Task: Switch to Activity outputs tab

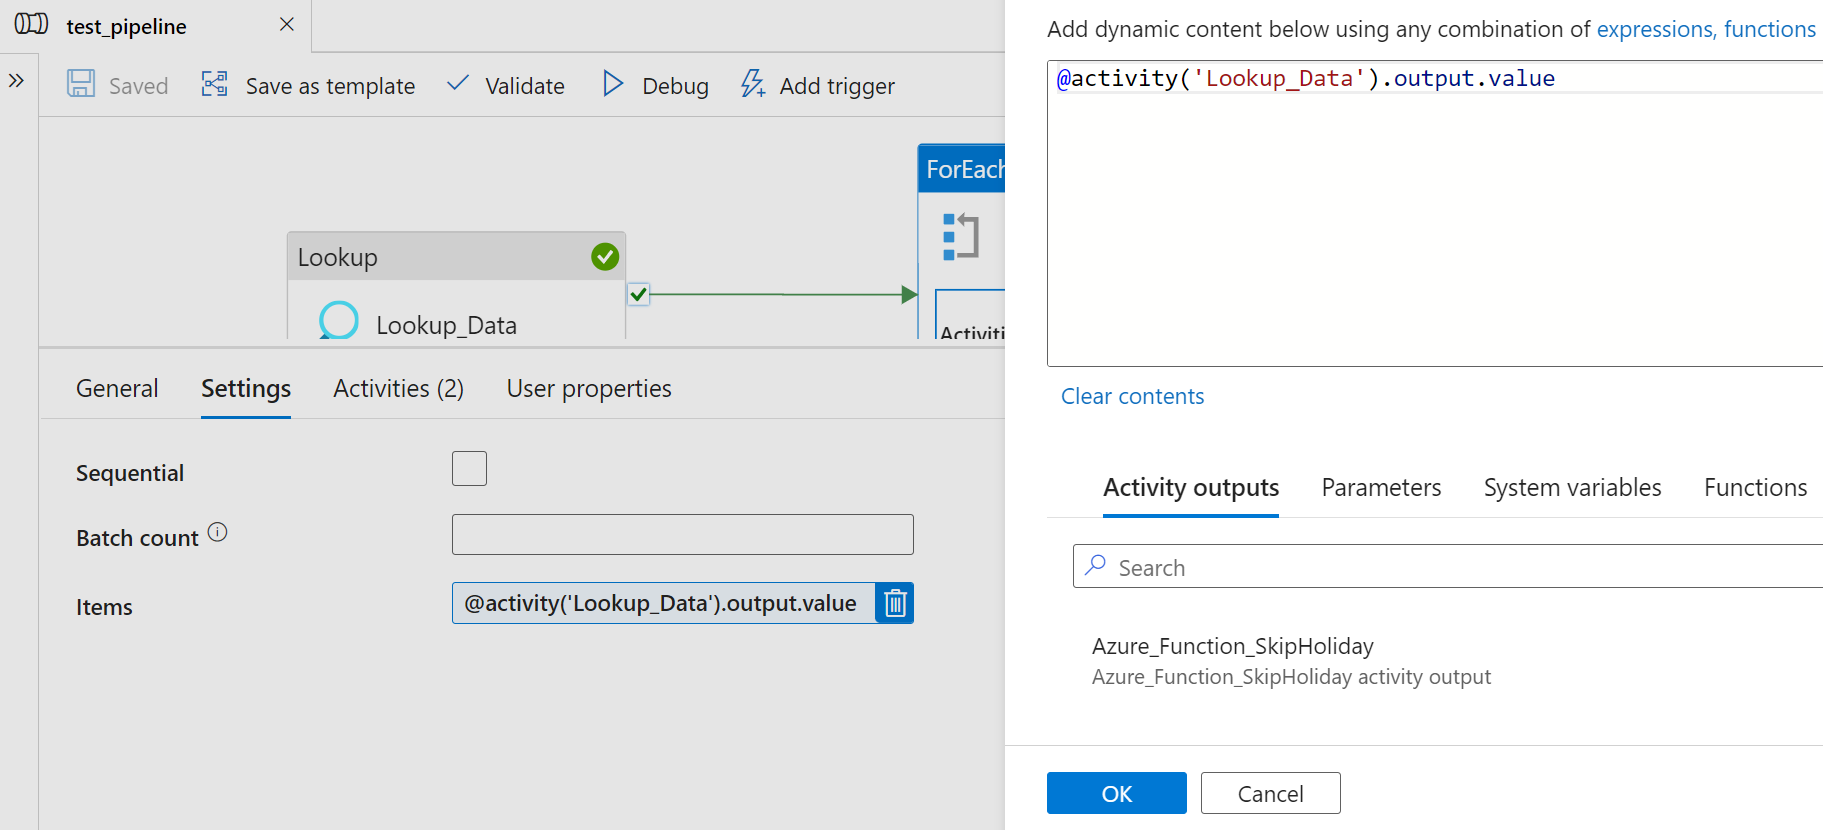Action: pos(1190,487)
